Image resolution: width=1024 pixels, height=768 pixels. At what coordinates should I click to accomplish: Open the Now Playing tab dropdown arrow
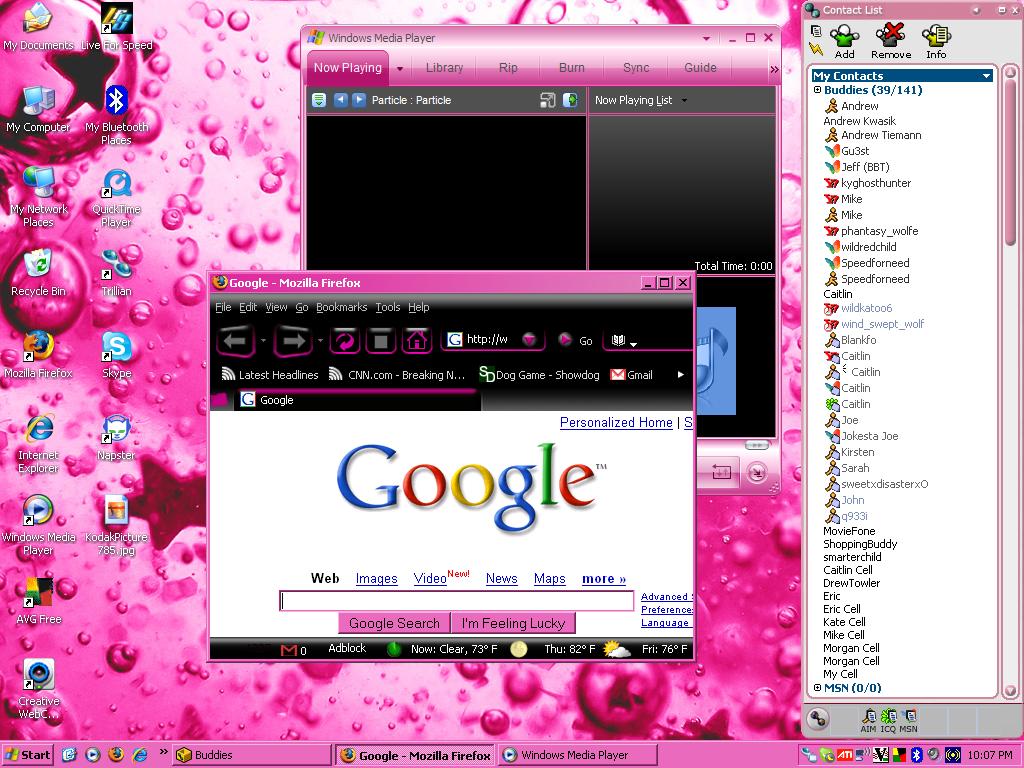click(400, 69)
